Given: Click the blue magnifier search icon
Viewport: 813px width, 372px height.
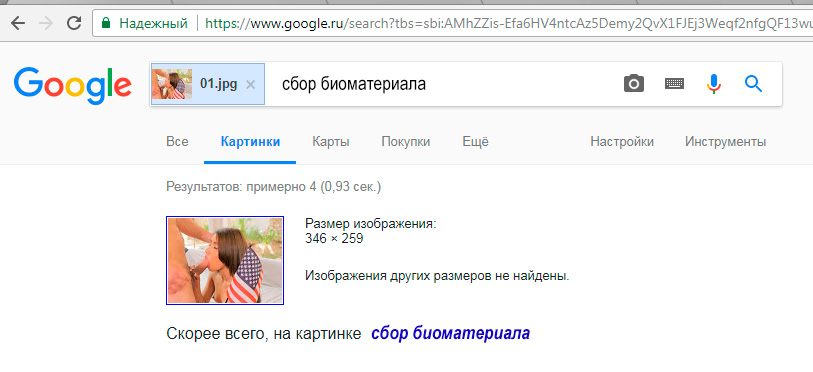Looking at the screenshot, I should click(x=753, y=84).
